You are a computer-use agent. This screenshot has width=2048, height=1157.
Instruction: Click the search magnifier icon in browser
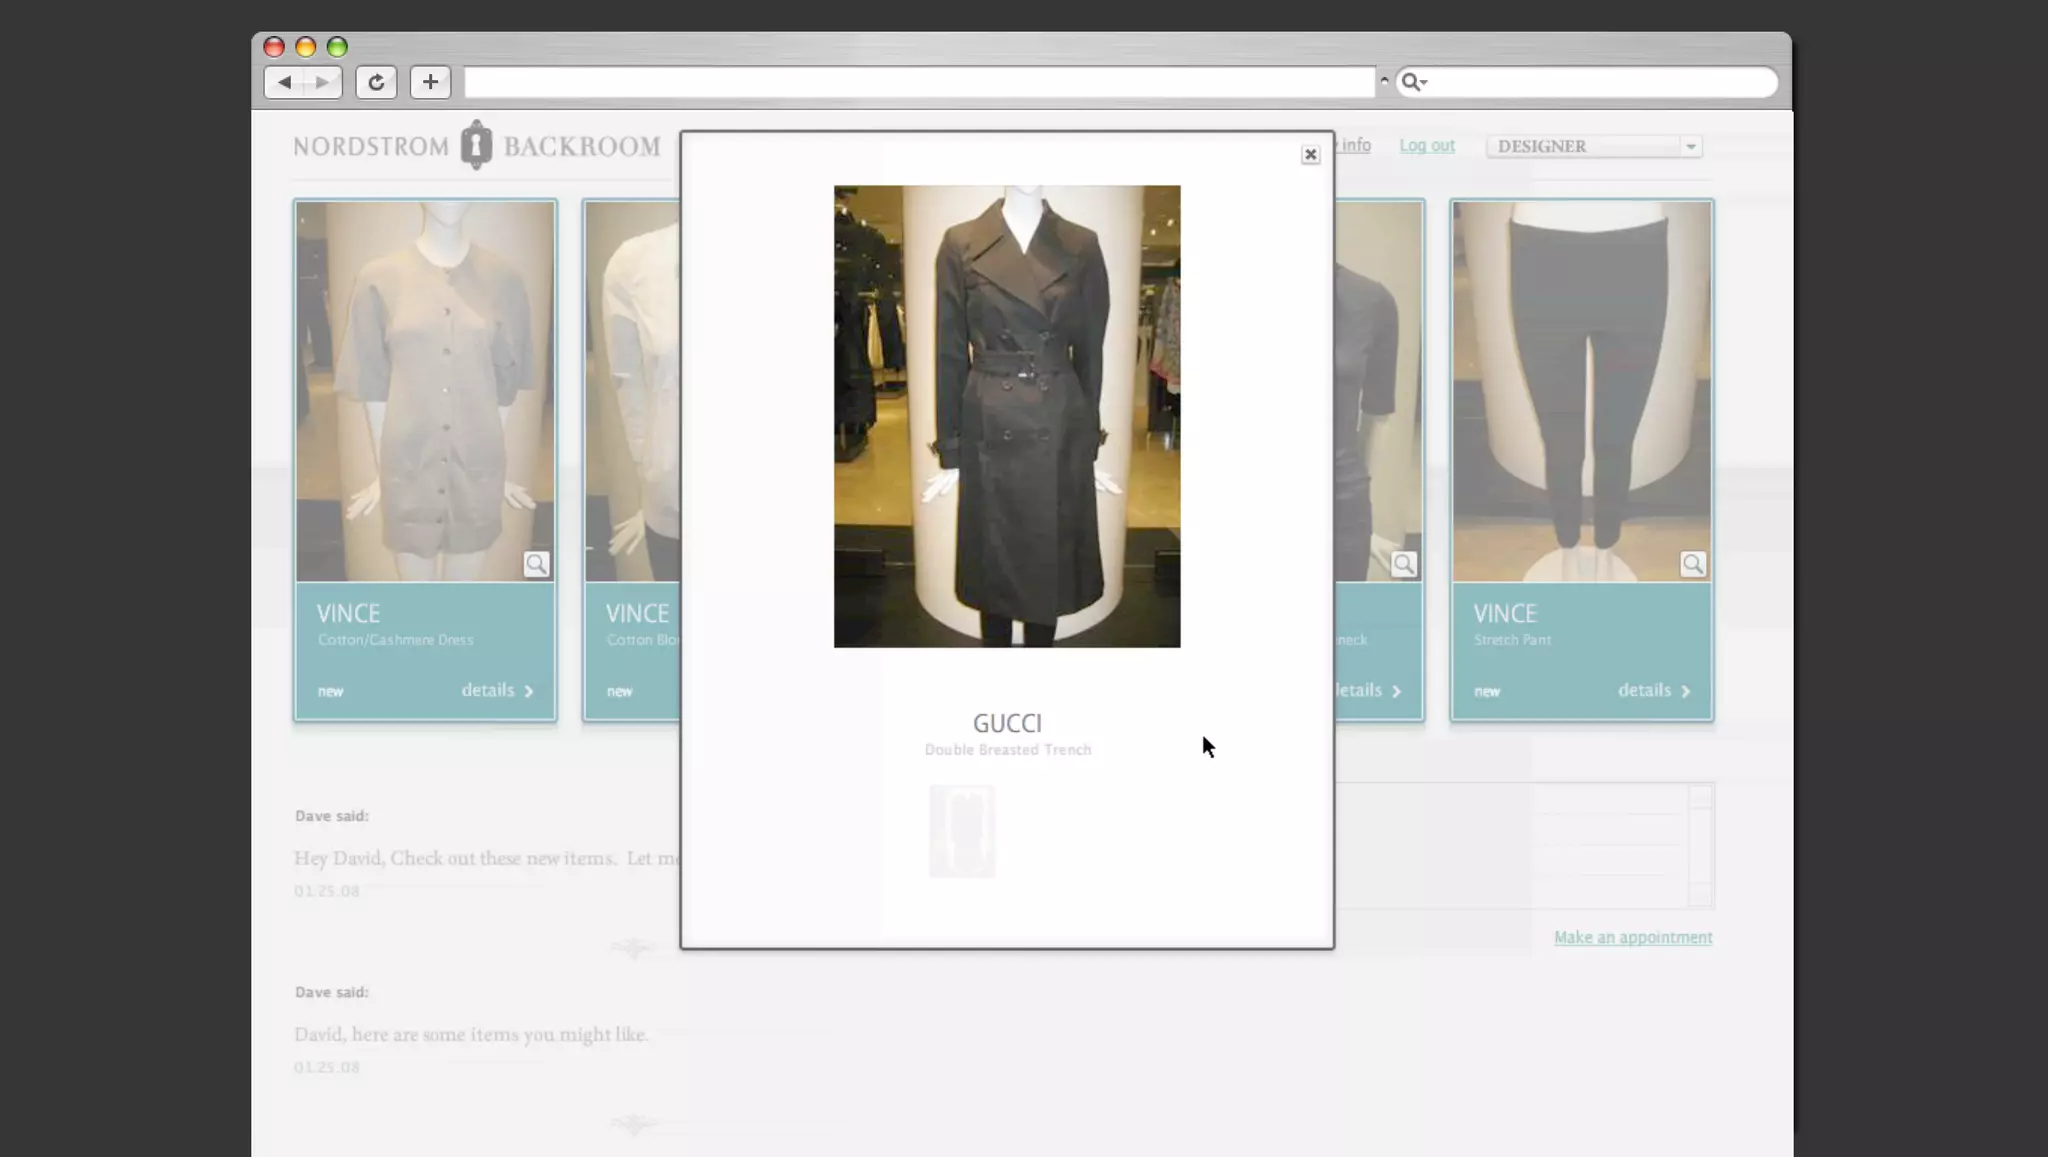tap(1409, 82)
